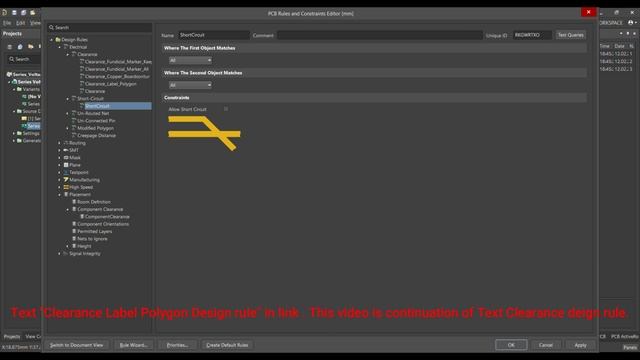640x360 pixels.
Task: Click the Plane category icon
Action: pyautogui.click(x=66, y=165)
